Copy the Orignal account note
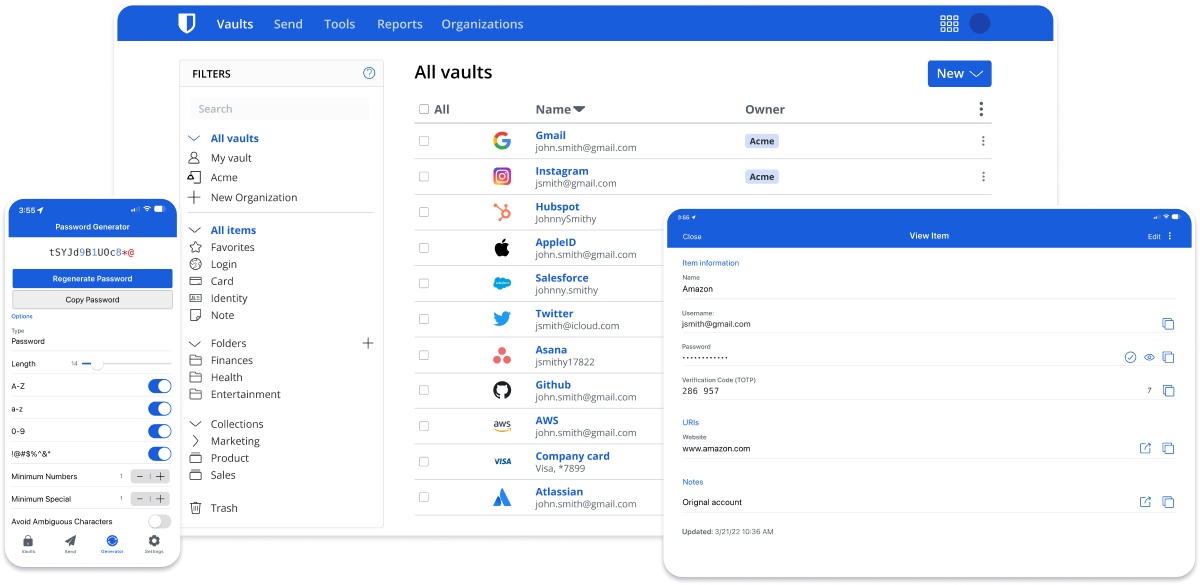Viewport: 1200px width, 585px height. 1168,502
